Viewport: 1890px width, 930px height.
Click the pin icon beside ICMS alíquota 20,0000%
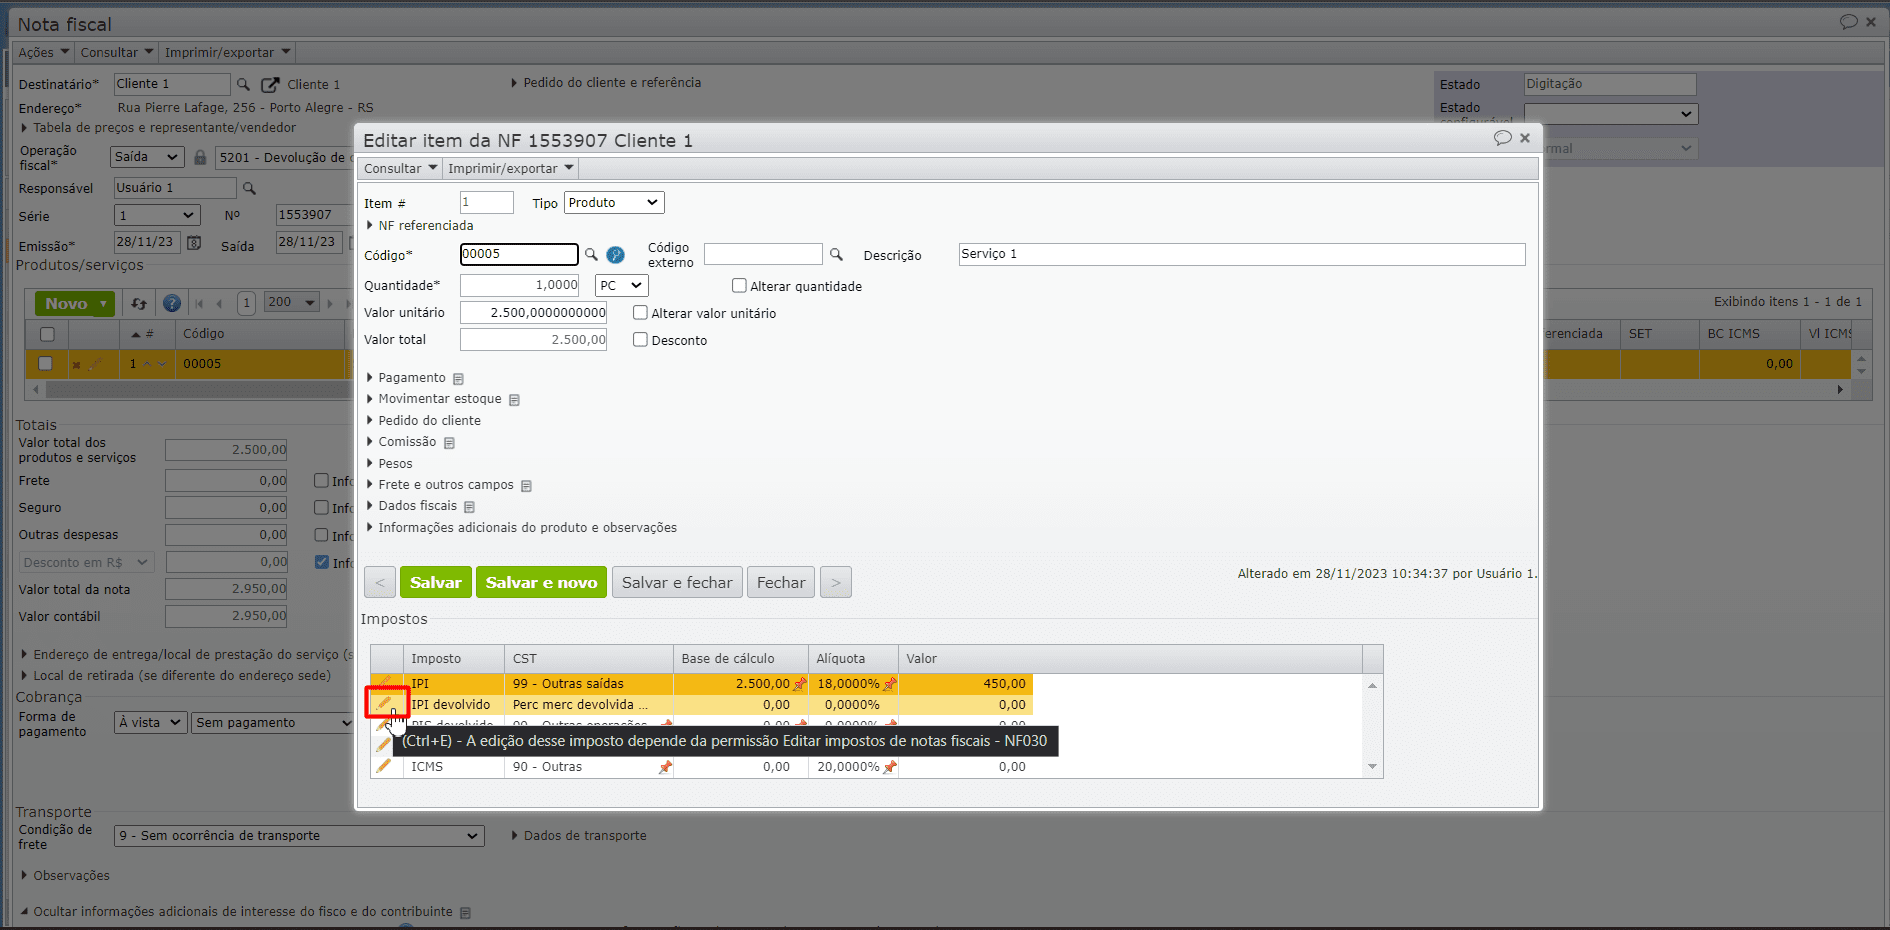pyautogui.click(x=890, y=767)
